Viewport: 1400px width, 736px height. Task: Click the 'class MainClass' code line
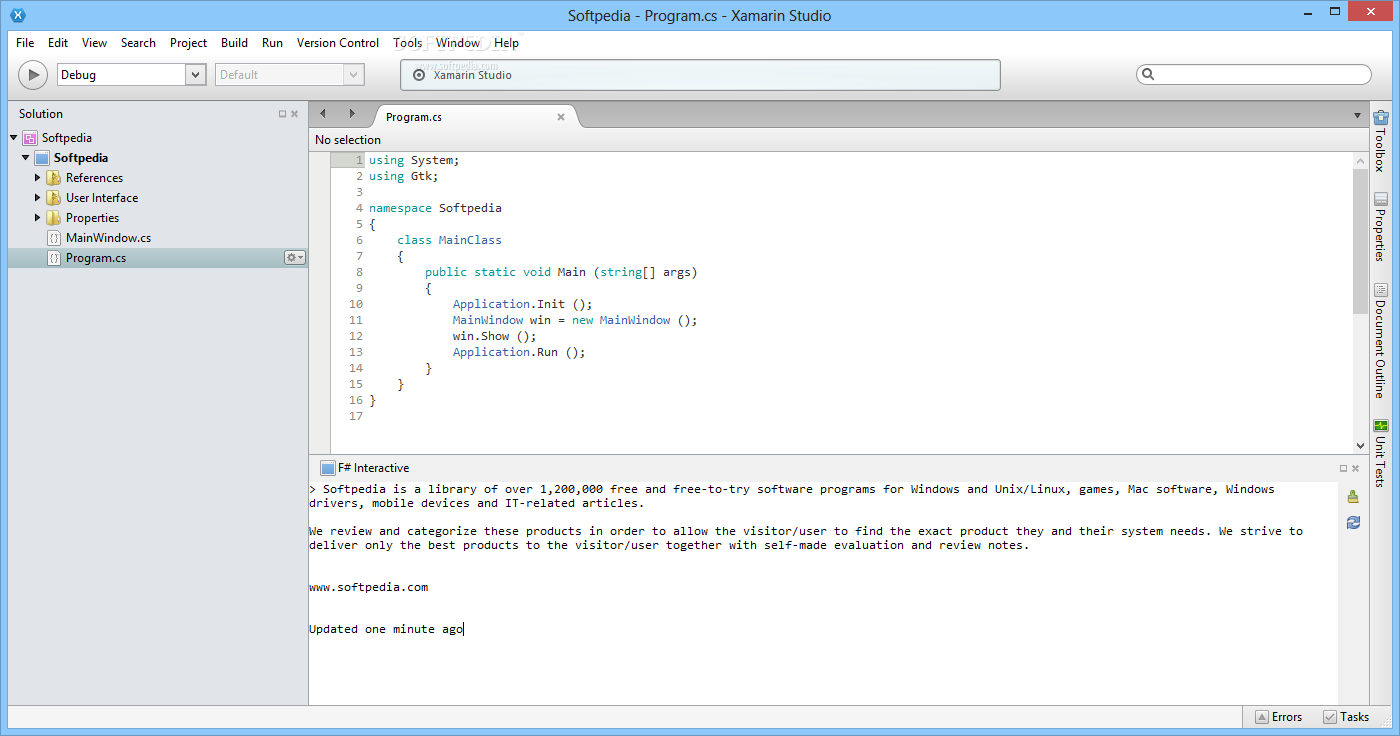tap(449, 240)
